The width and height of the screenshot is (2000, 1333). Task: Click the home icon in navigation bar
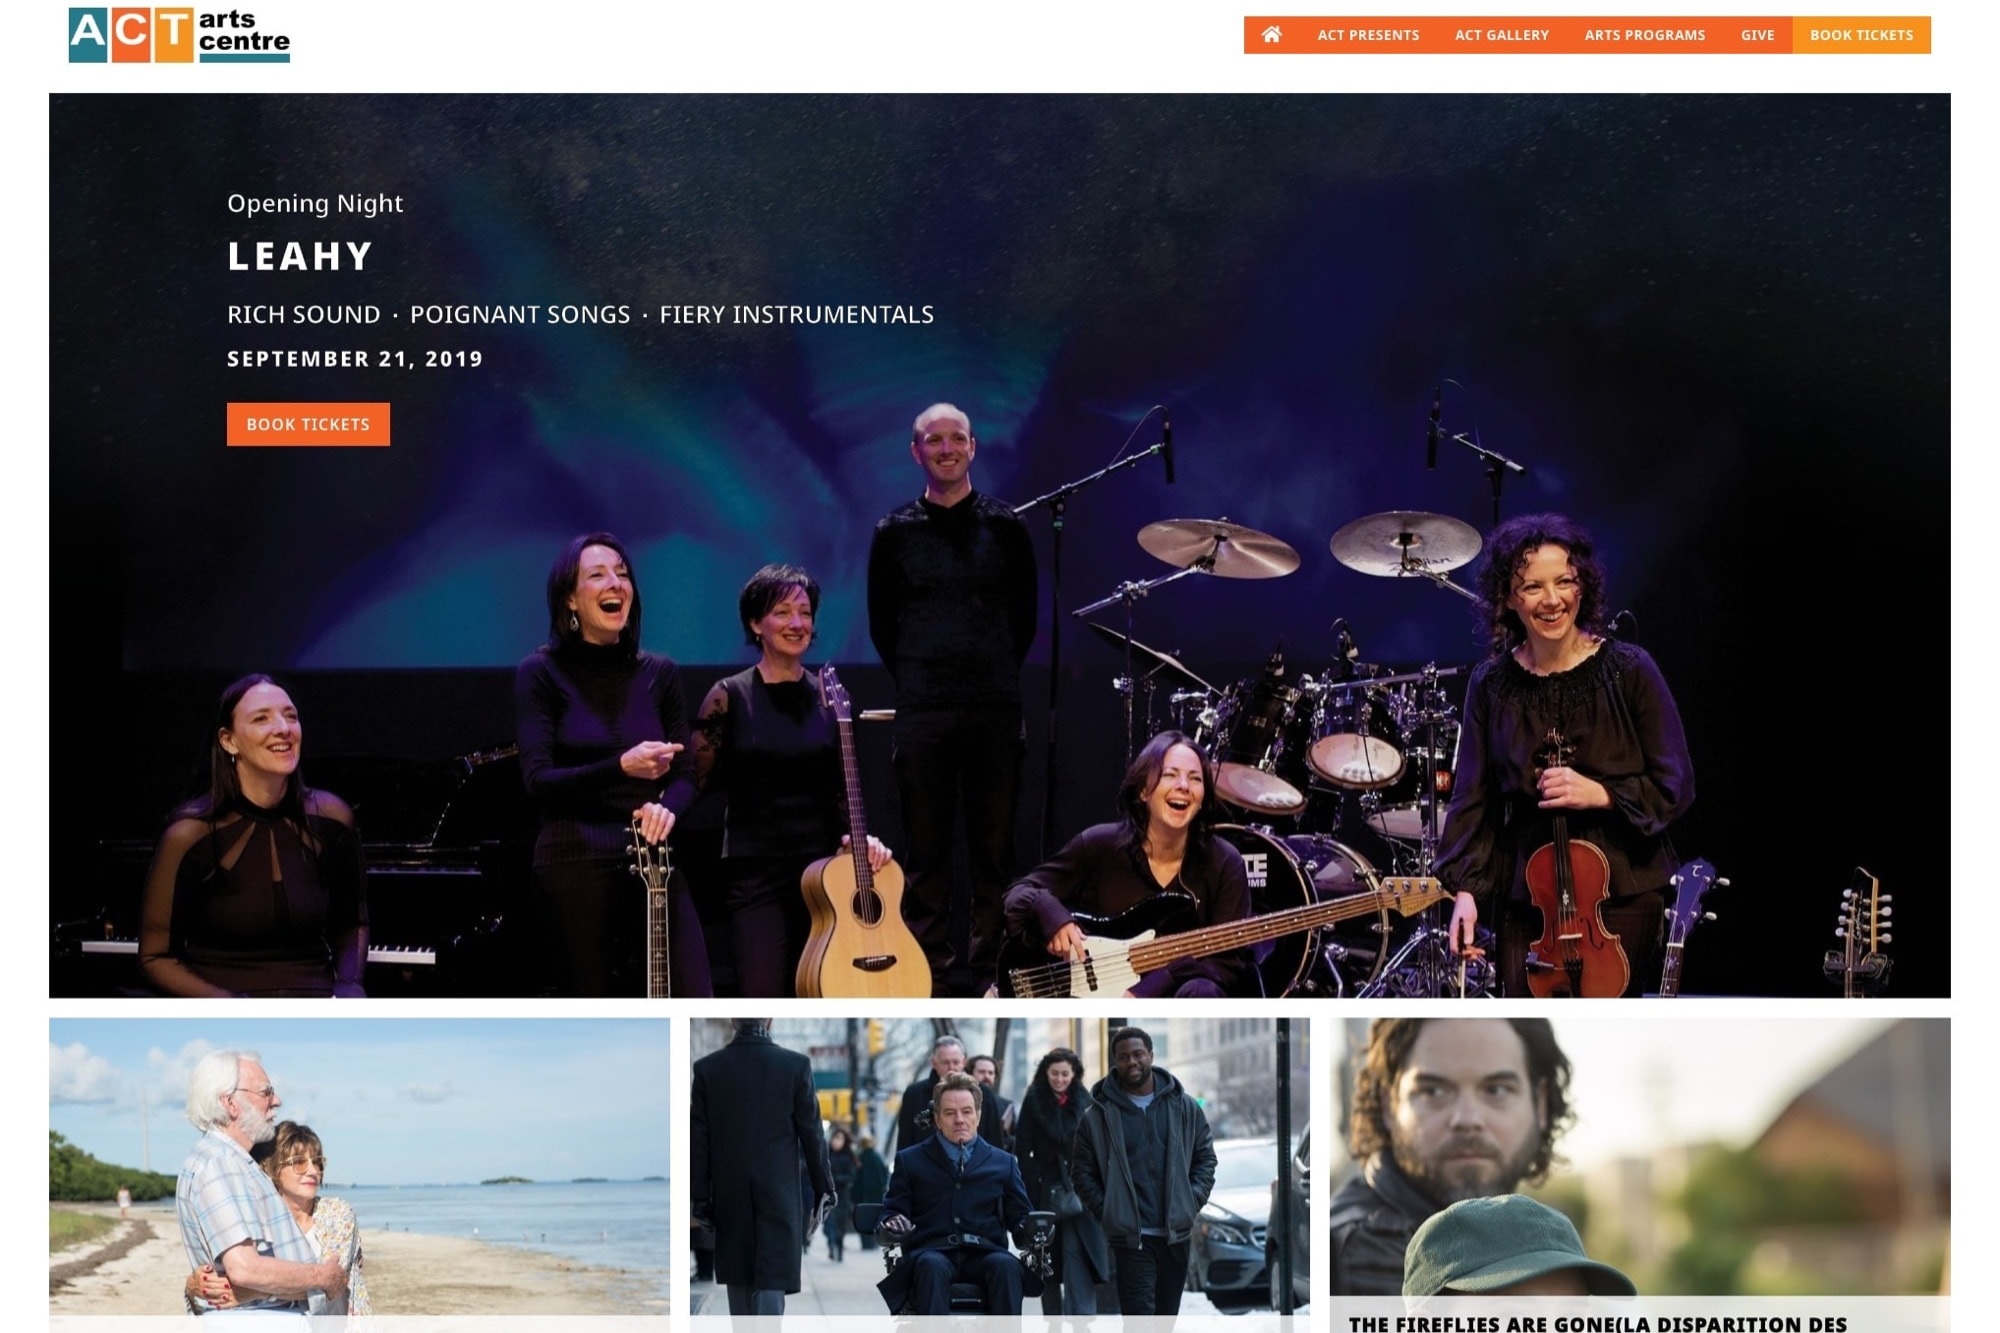pos(1271,35)
